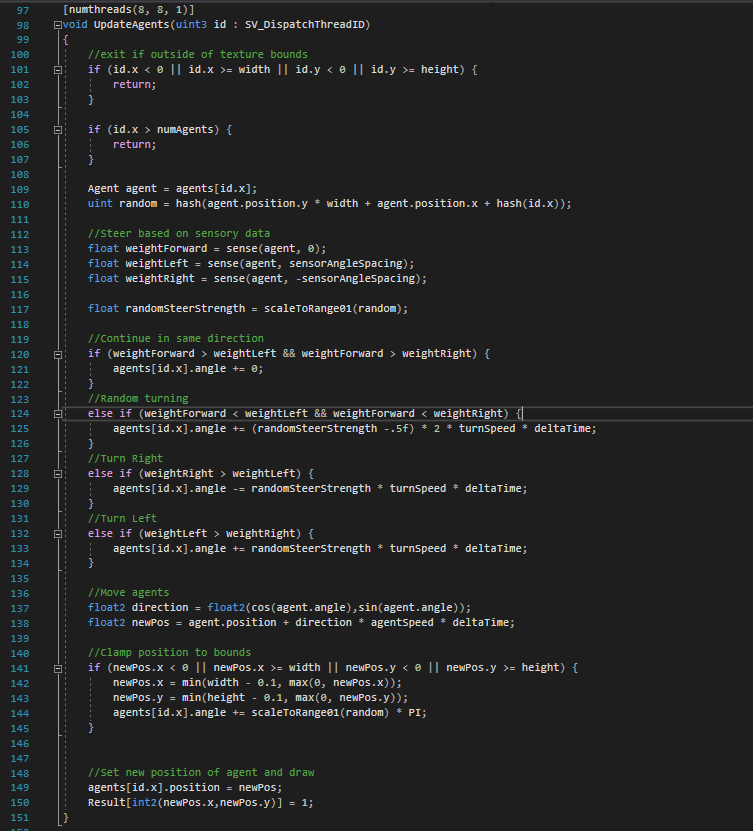The height and width of the screenshot is (831, 753).
Task: Click line number 109 in the gutter
Action: pos(21,189)
